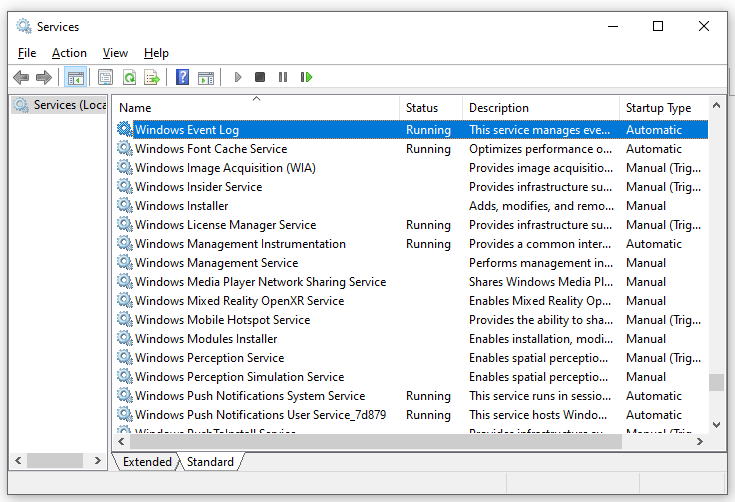Click the Back arrow toolbar icon

pos(21,77)
